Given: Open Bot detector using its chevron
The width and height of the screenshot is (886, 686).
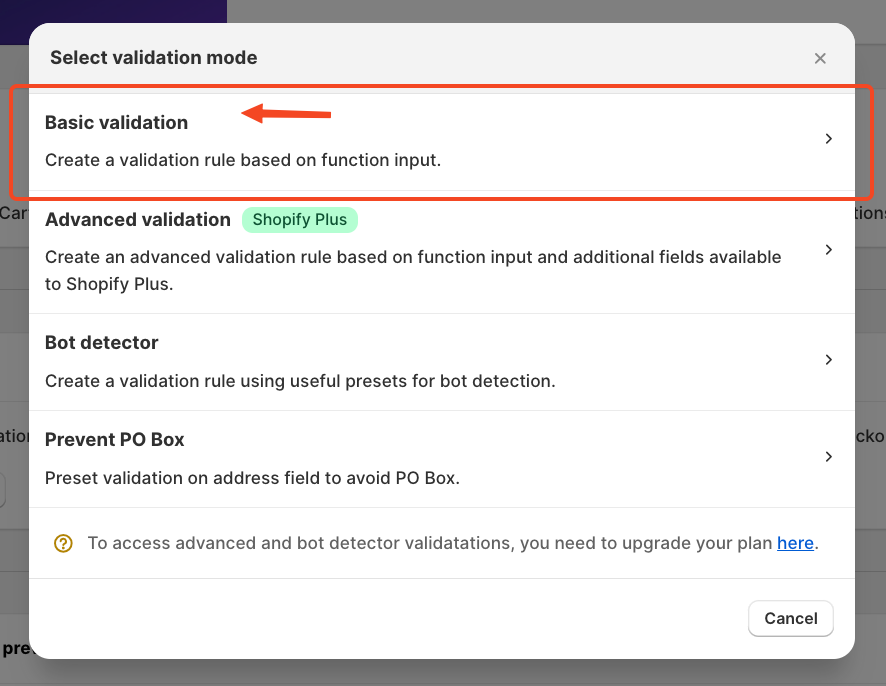Looking at the screenshot, I should tap(828, 360).
